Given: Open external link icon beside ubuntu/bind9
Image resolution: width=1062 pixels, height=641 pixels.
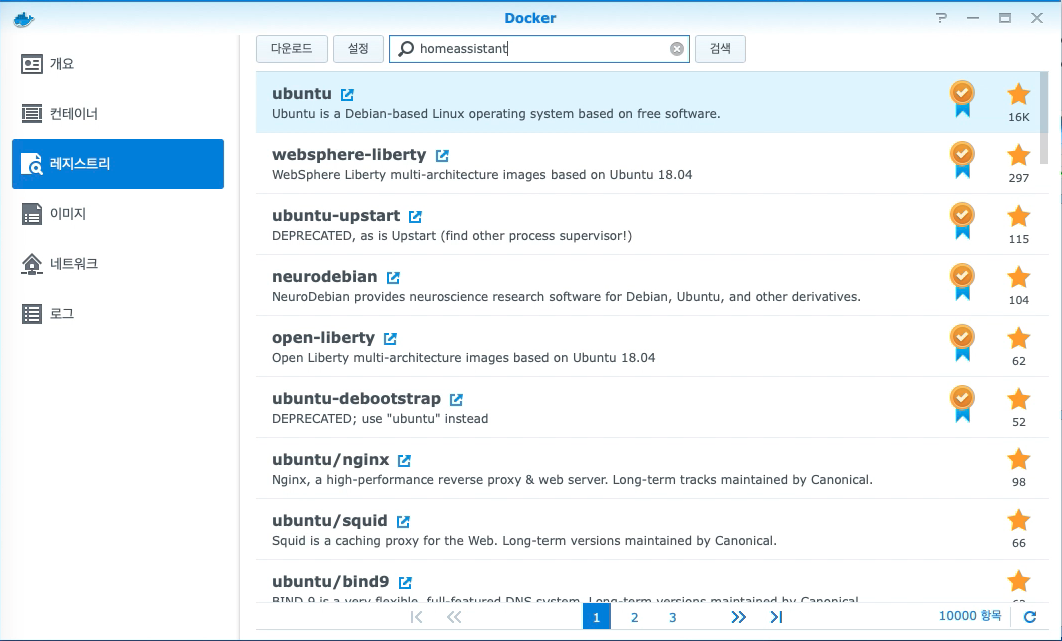Looking at the screenshot, I should [405, 582].
